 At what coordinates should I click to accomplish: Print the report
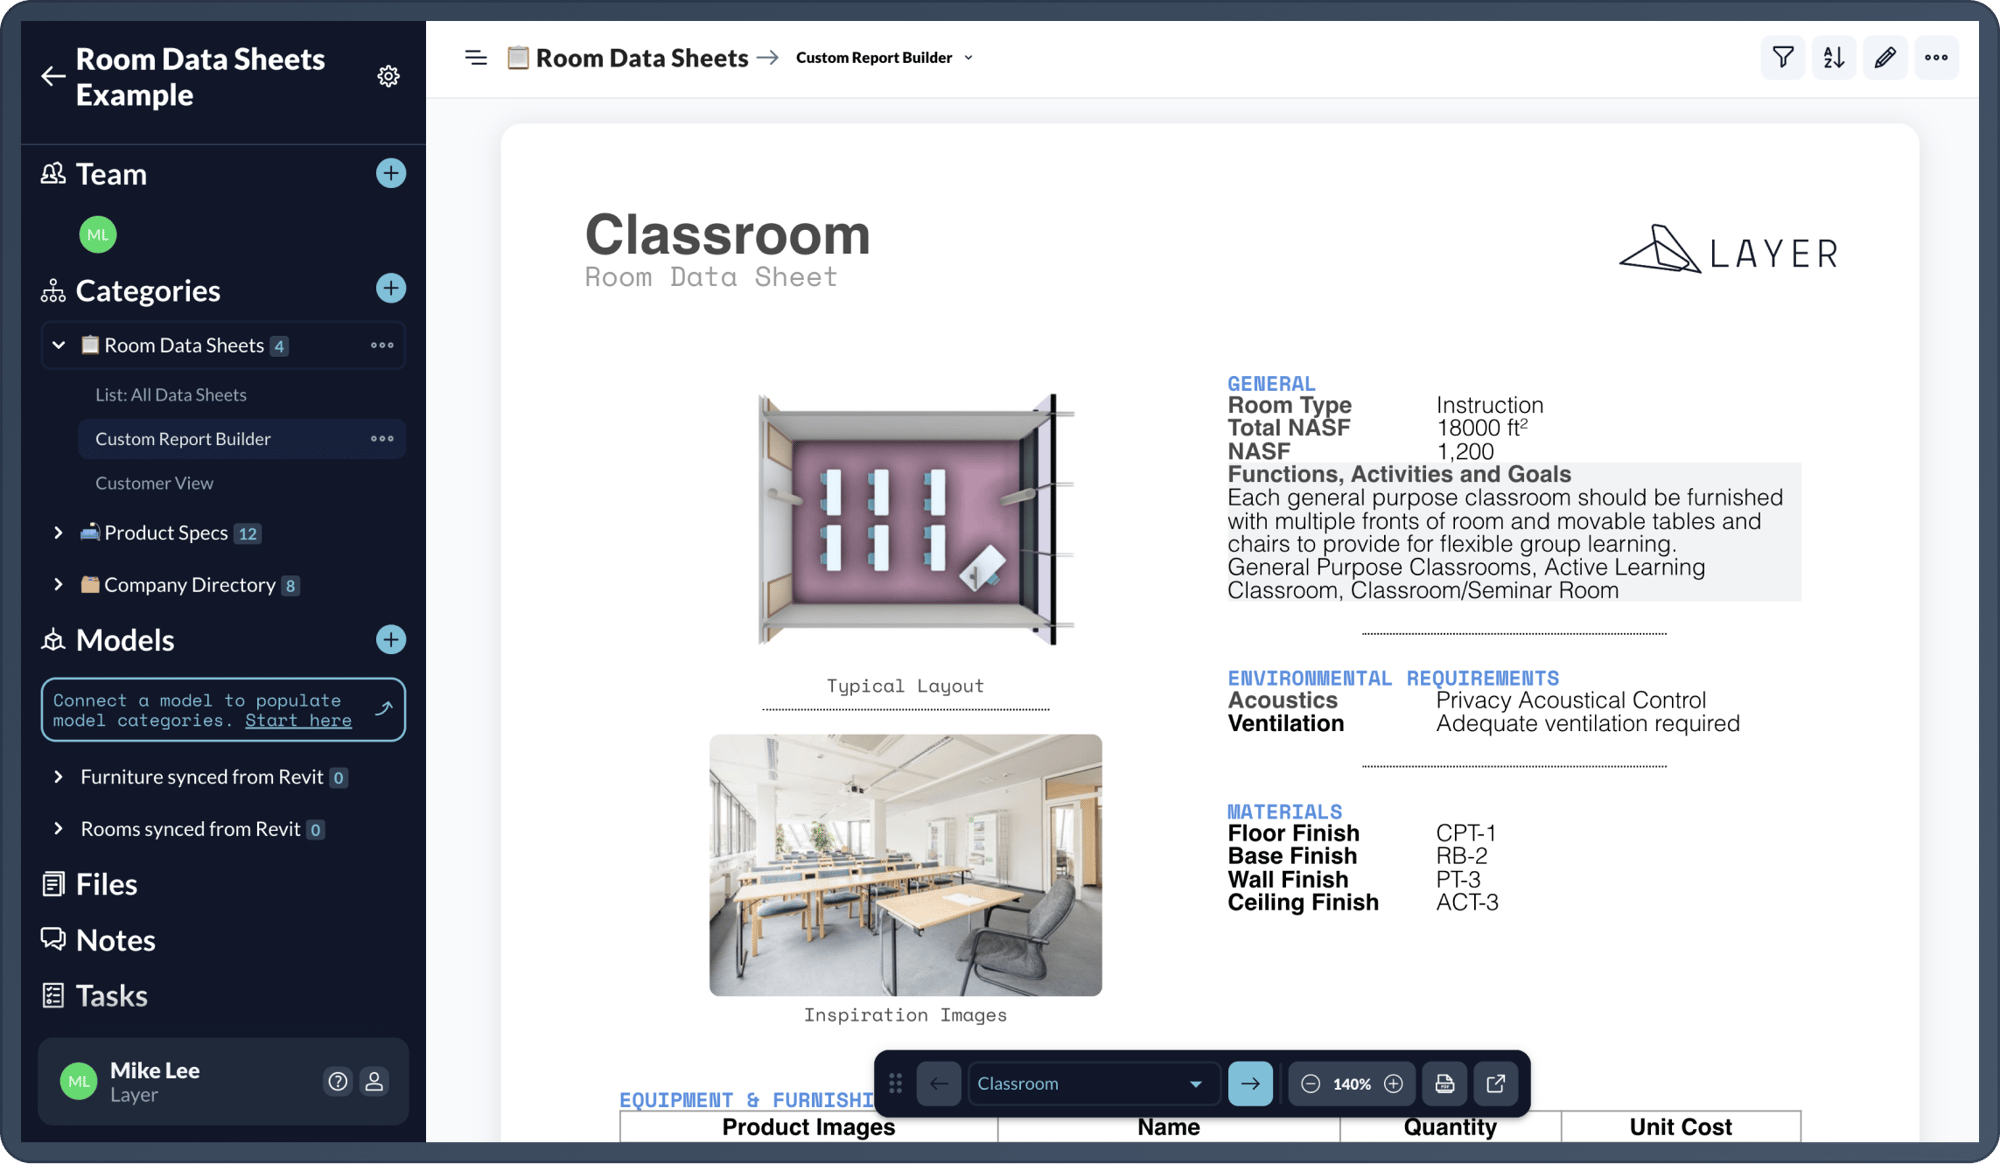pos(1445,1083)
